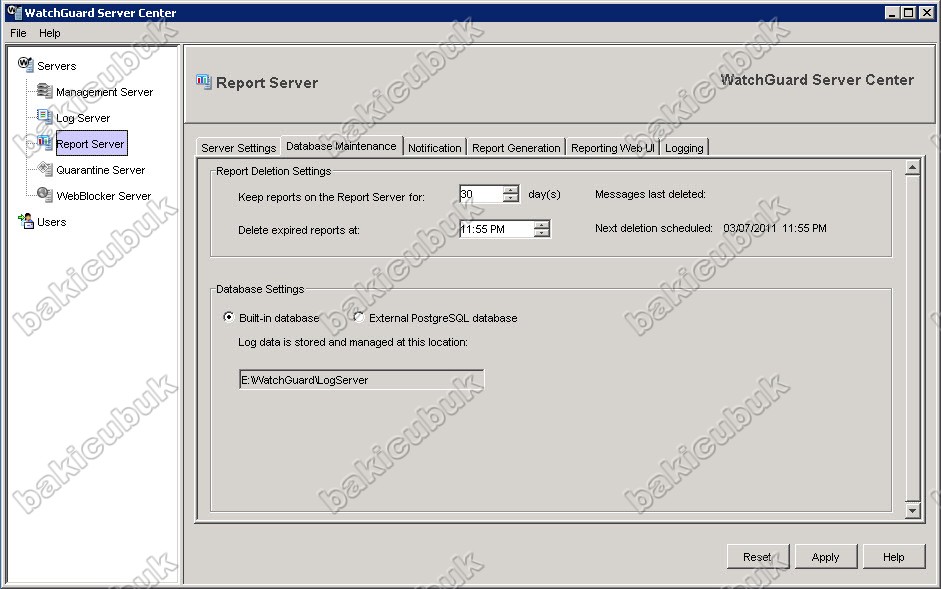Click the Reset button
The height and width of the screenshot is (589, 941).
tap(757, 557)
